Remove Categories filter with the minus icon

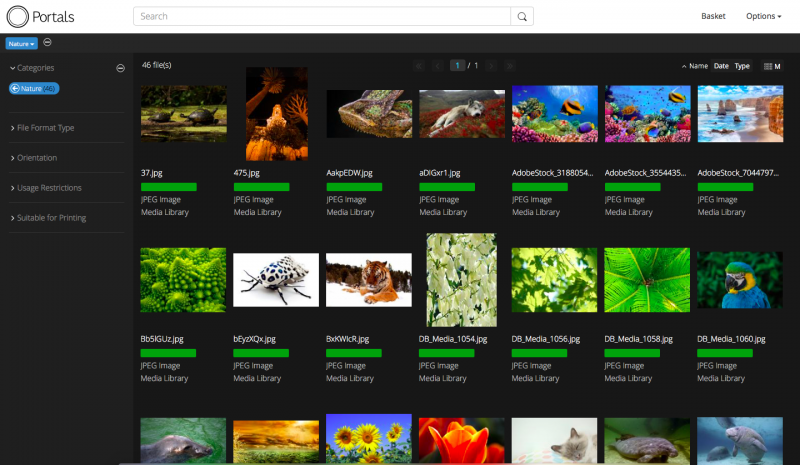pos(120,68)
